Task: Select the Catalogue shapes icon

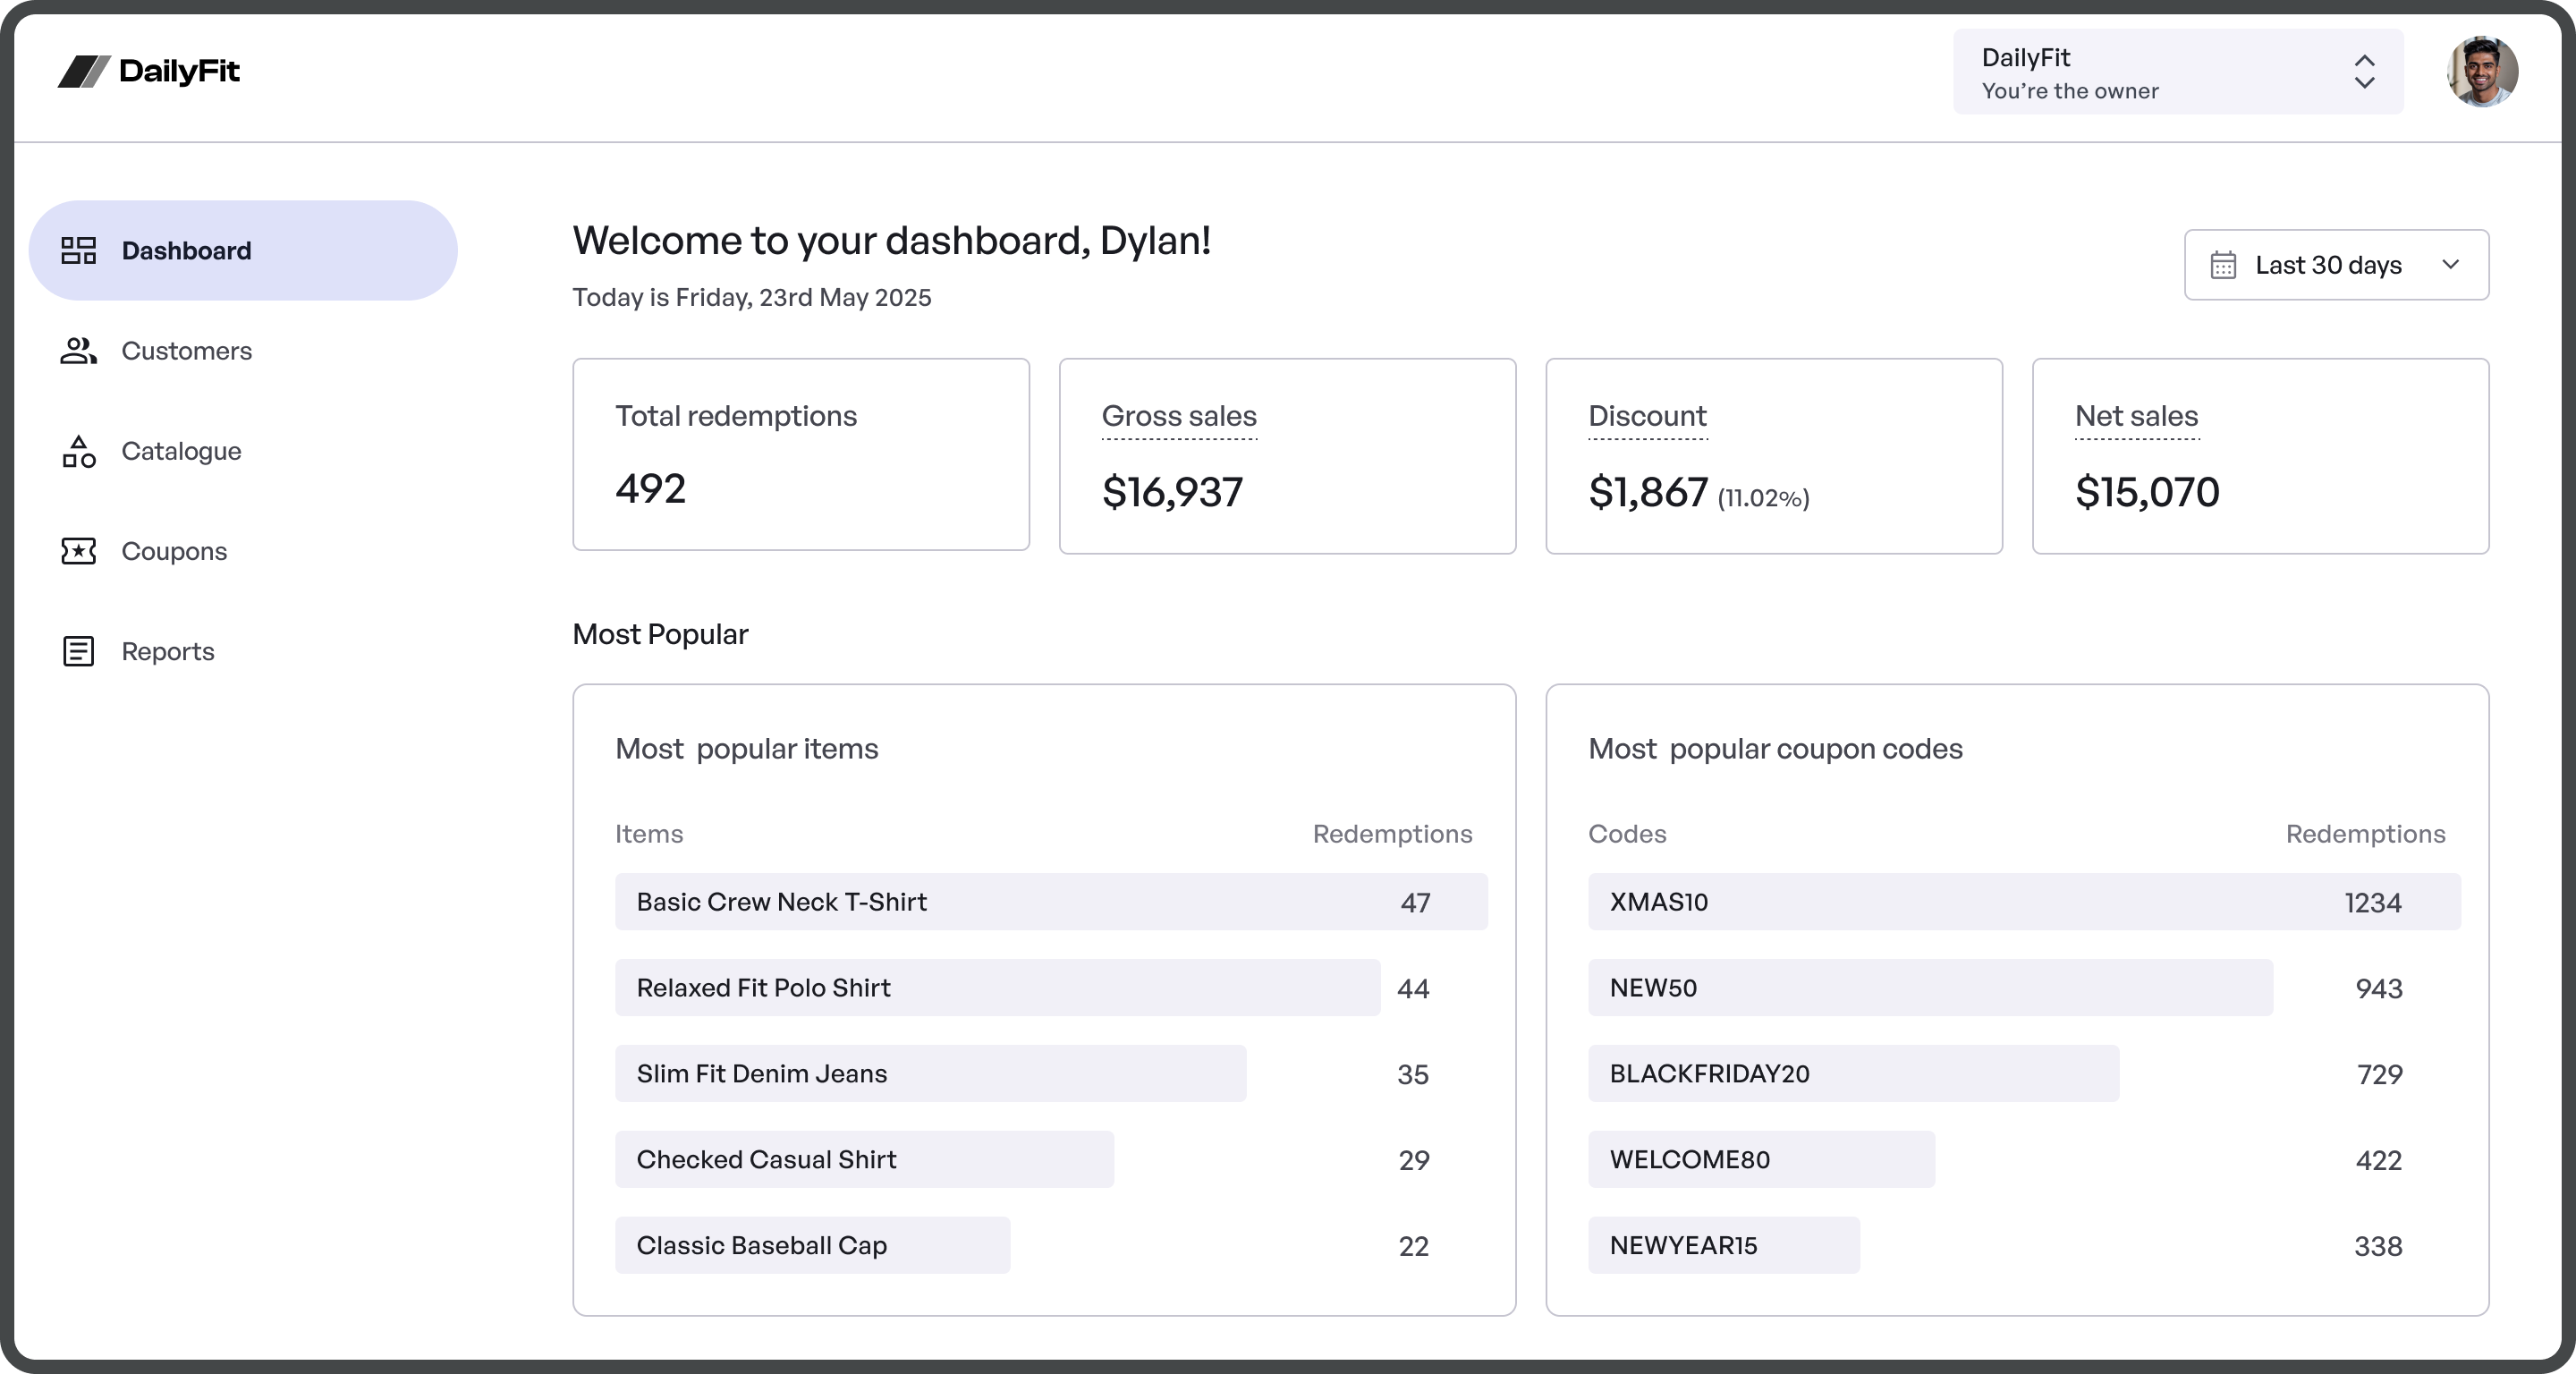Action: tap(78, 451)
